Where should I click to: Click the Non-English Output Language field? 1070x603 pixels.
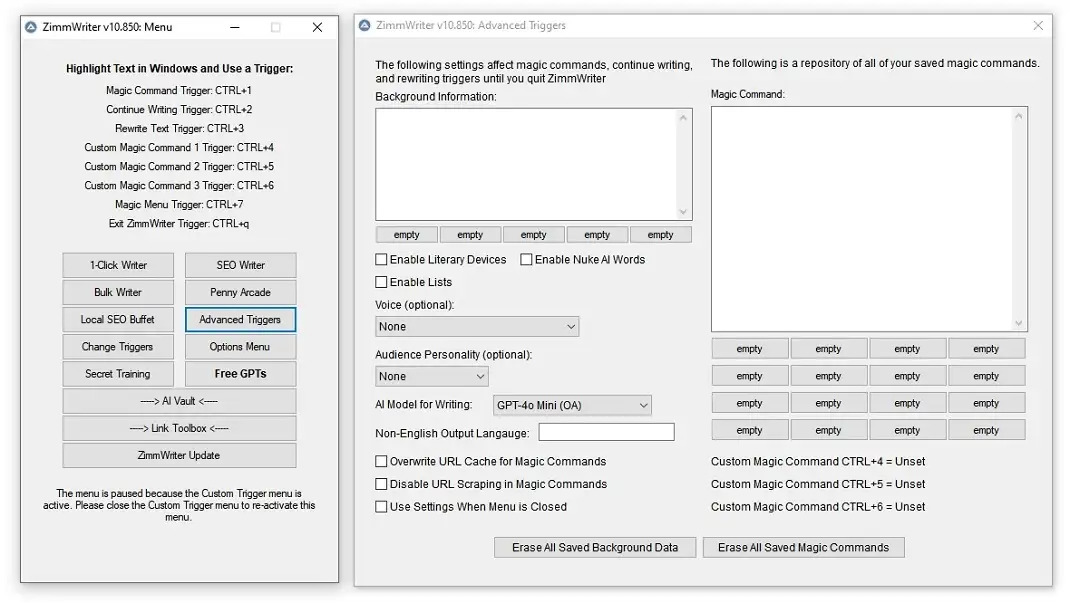click(x=606, y=432)
